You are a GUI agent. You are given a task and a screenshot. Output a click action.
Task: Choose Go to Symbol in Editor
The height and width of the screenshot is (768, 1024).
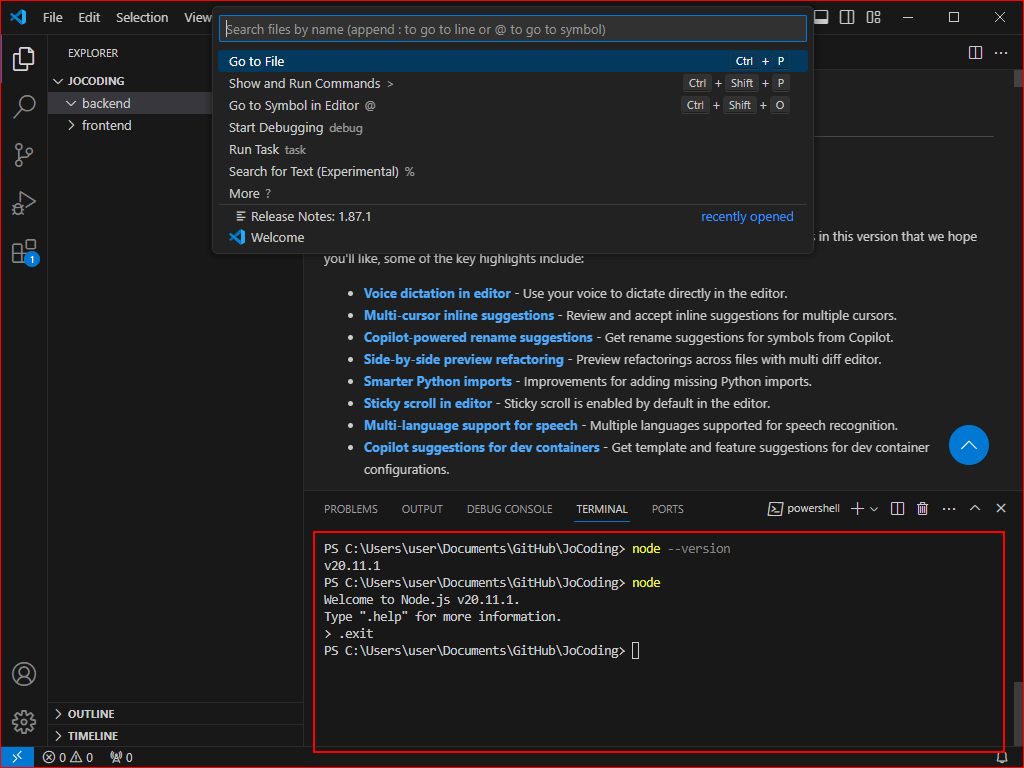point(513,105)
